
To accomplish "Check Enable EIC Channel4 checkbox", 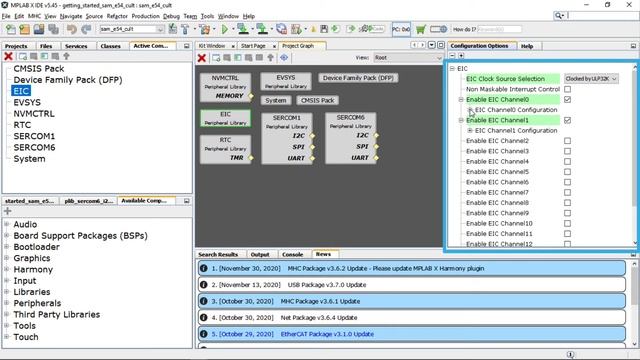I will pos(567,162).
